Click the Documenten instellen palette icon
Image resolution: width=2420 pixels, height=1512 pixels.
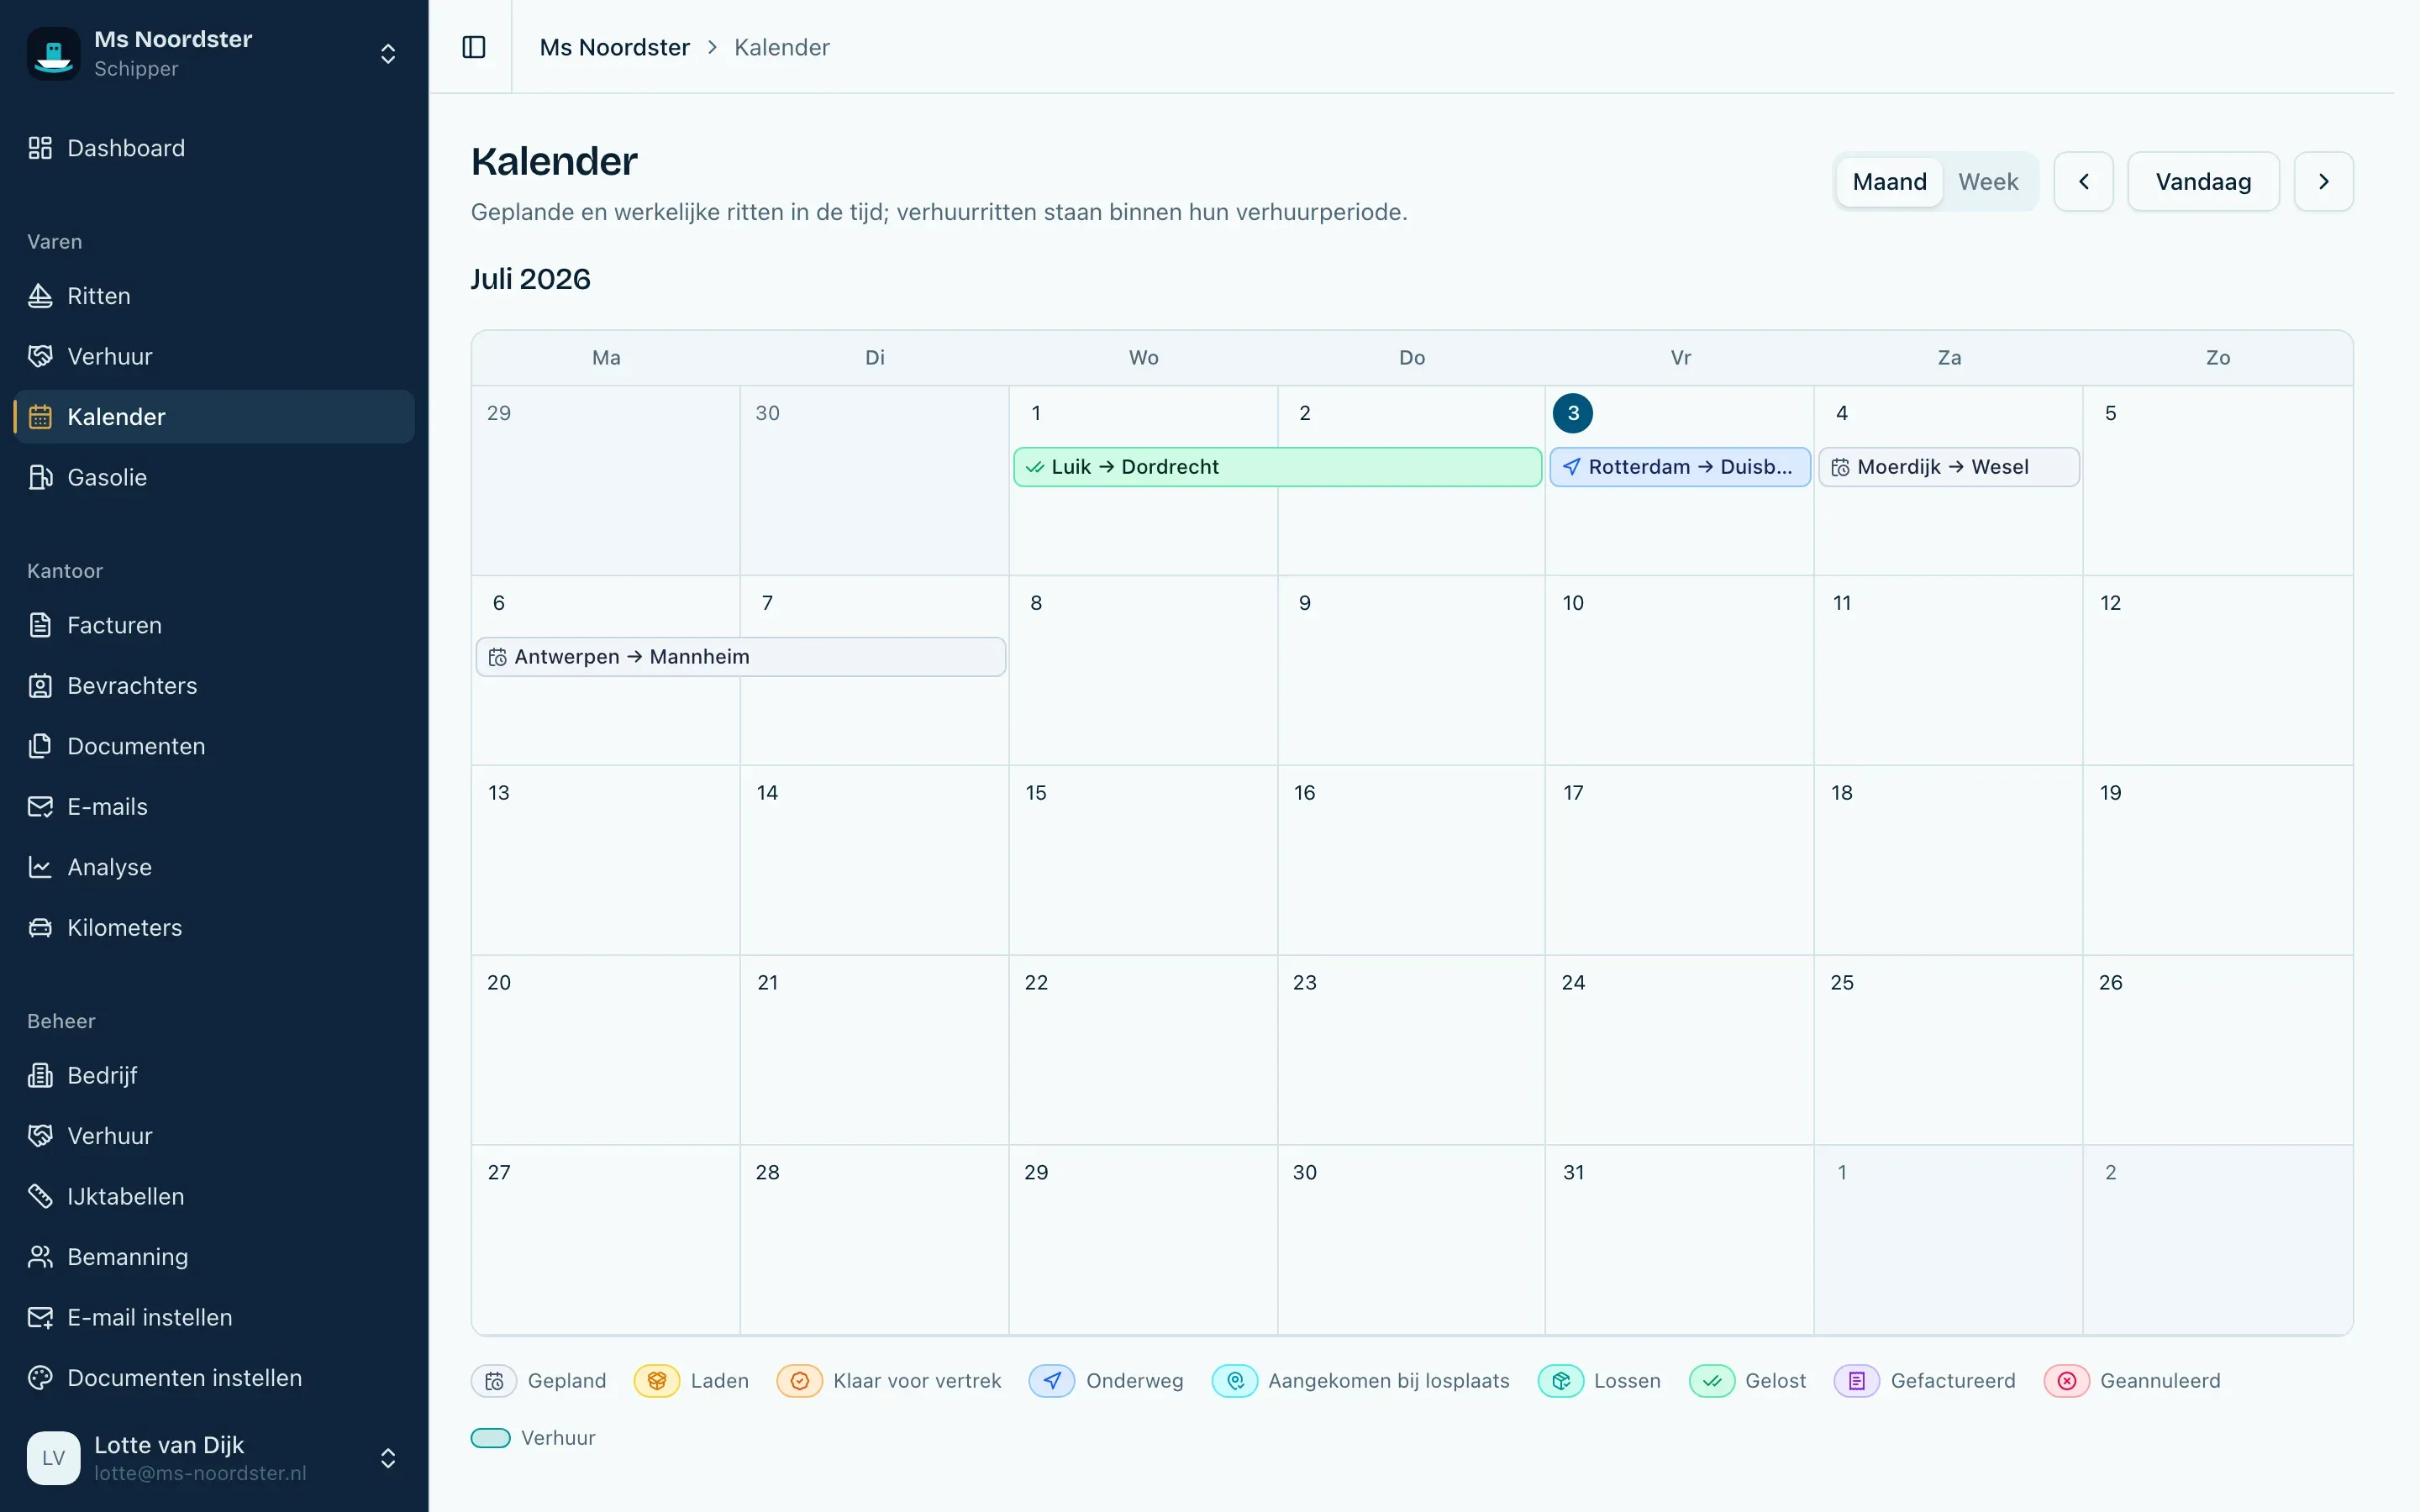click(40, 1378)
